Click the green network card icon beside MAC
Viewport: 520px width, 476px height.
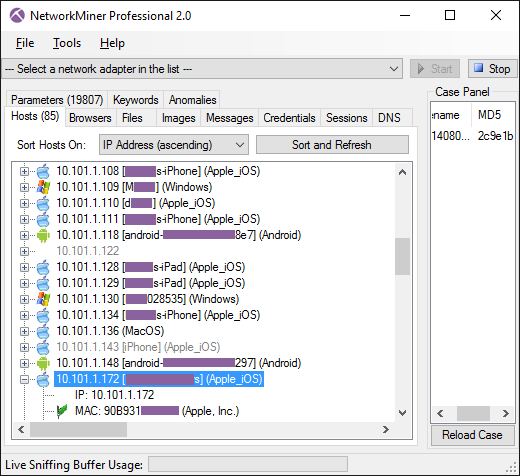pyautogui.click(x=62, y=411)
